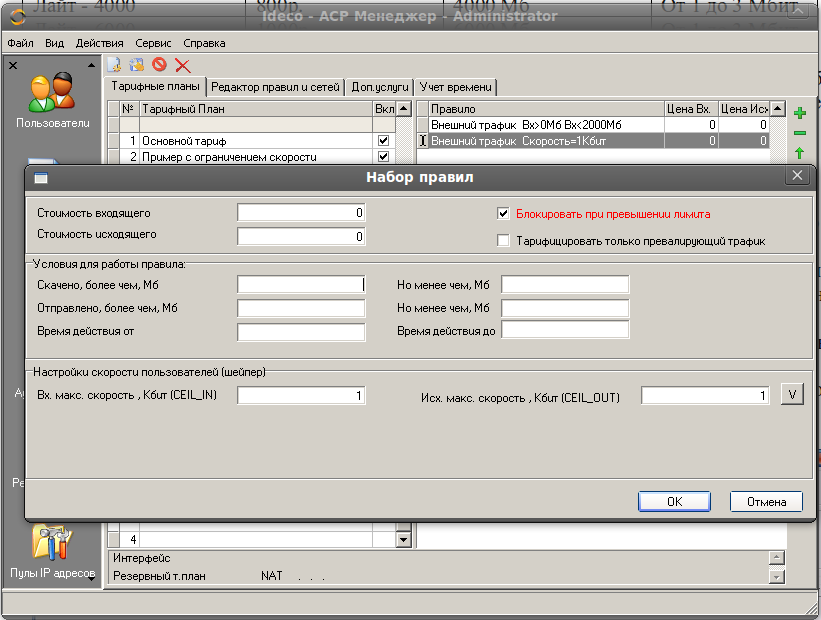This screenshot has height=620, width=821.
Task: Click the new tariff plan document icon
Action: tap(115, 65)
